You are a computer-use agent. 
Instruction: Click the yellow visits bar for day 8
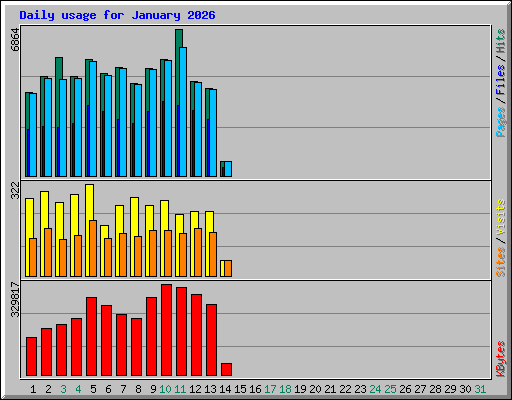[x=134, y=217]
